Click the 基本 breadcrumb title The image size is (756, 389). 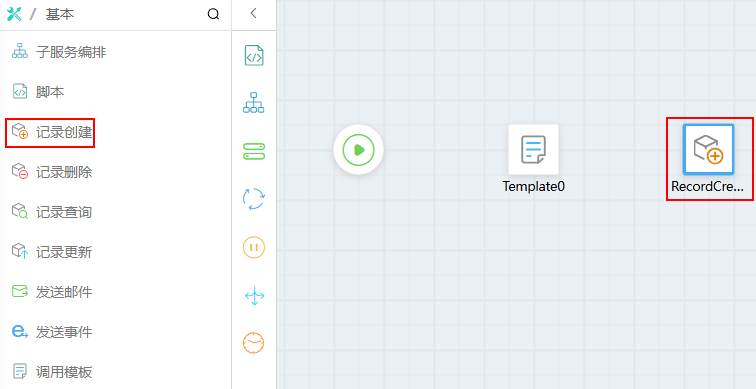click(x=60, y=14)
